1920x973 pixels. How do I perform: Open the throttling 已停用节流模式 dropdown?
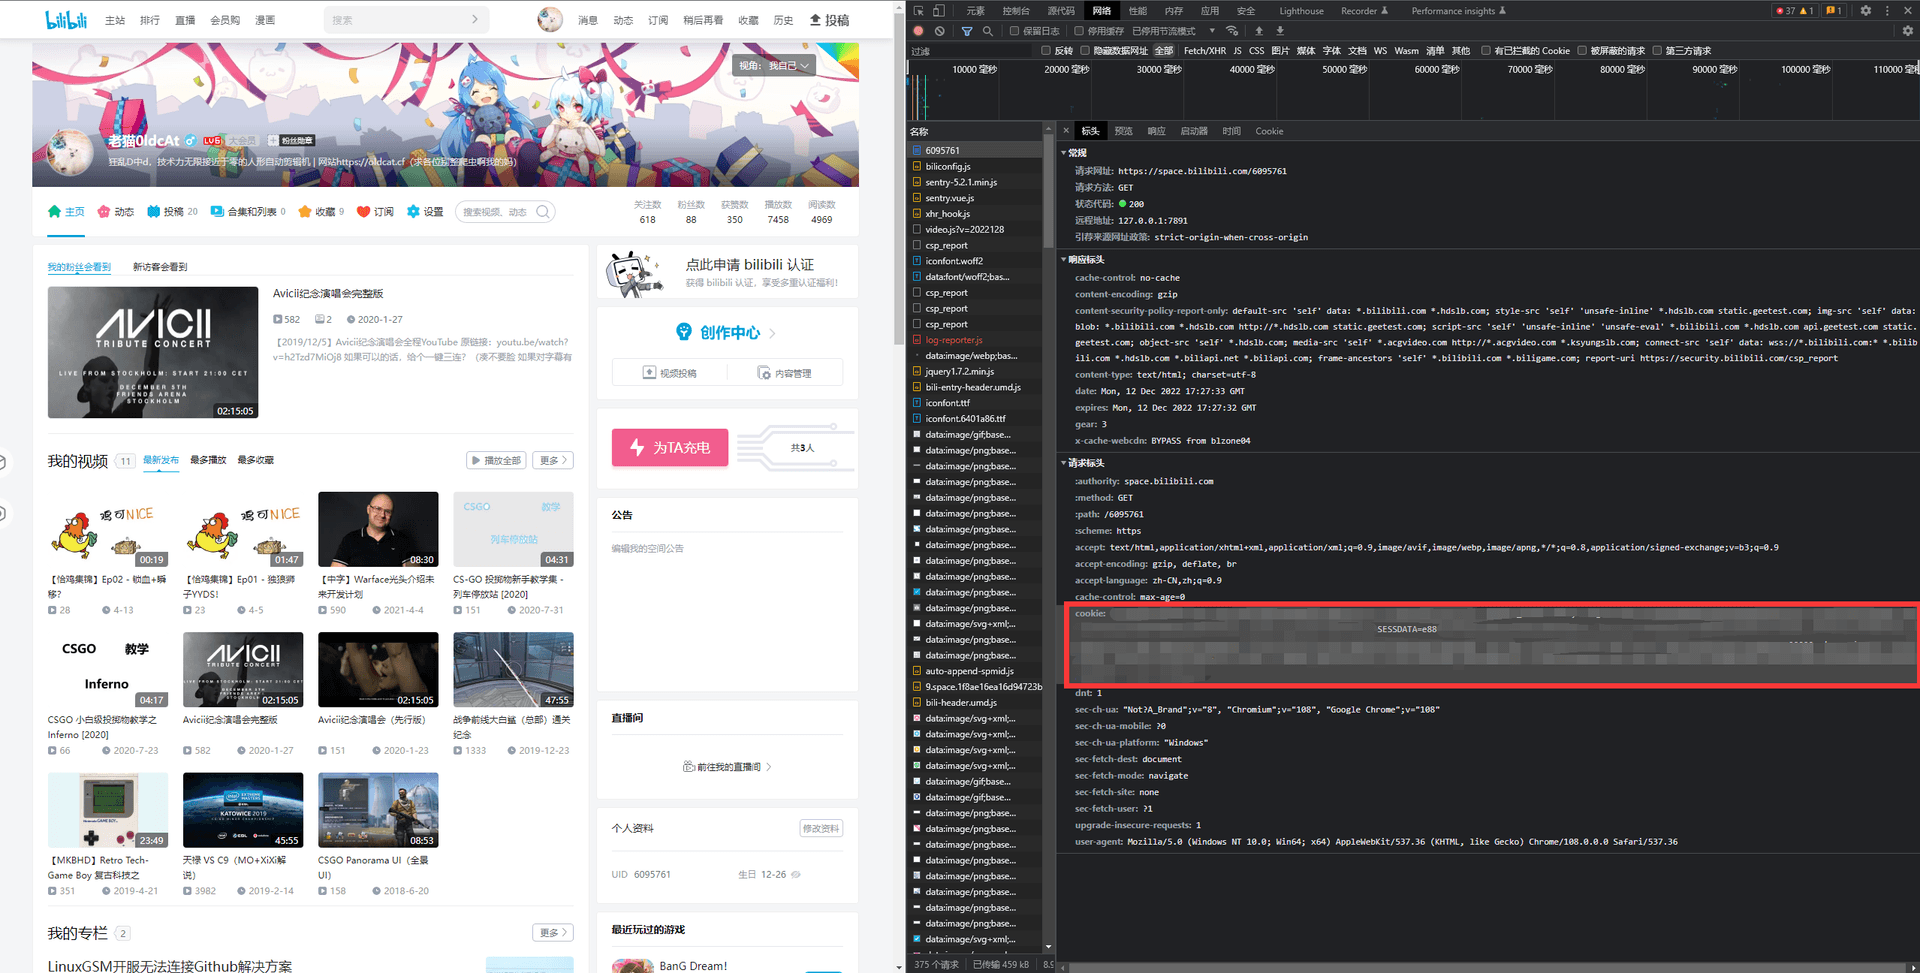[x=1173, y=31]
